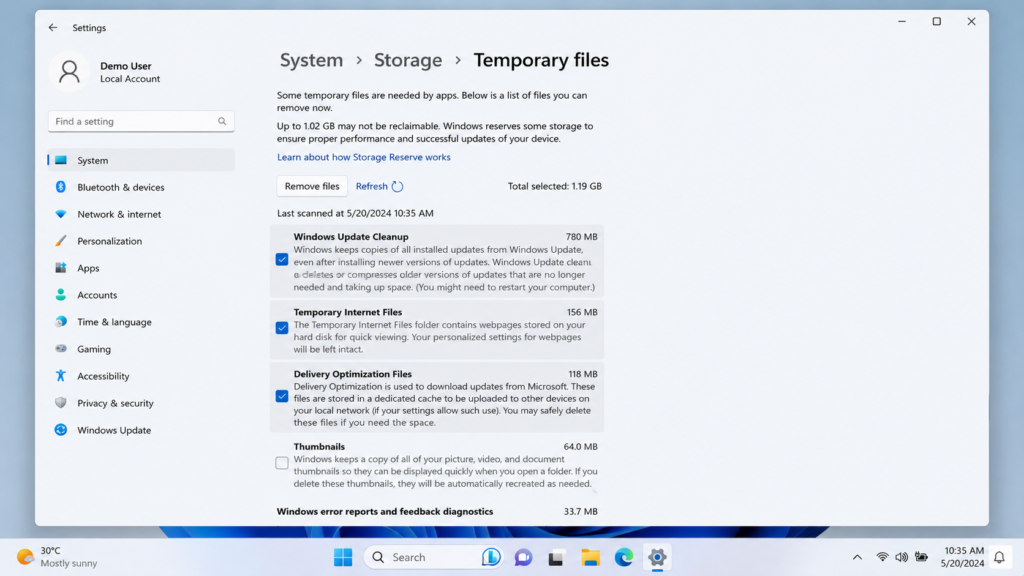Screen dimensions: 1024x576
Task: Click the search magnifier in Find a setting
Action: point(222,121)
